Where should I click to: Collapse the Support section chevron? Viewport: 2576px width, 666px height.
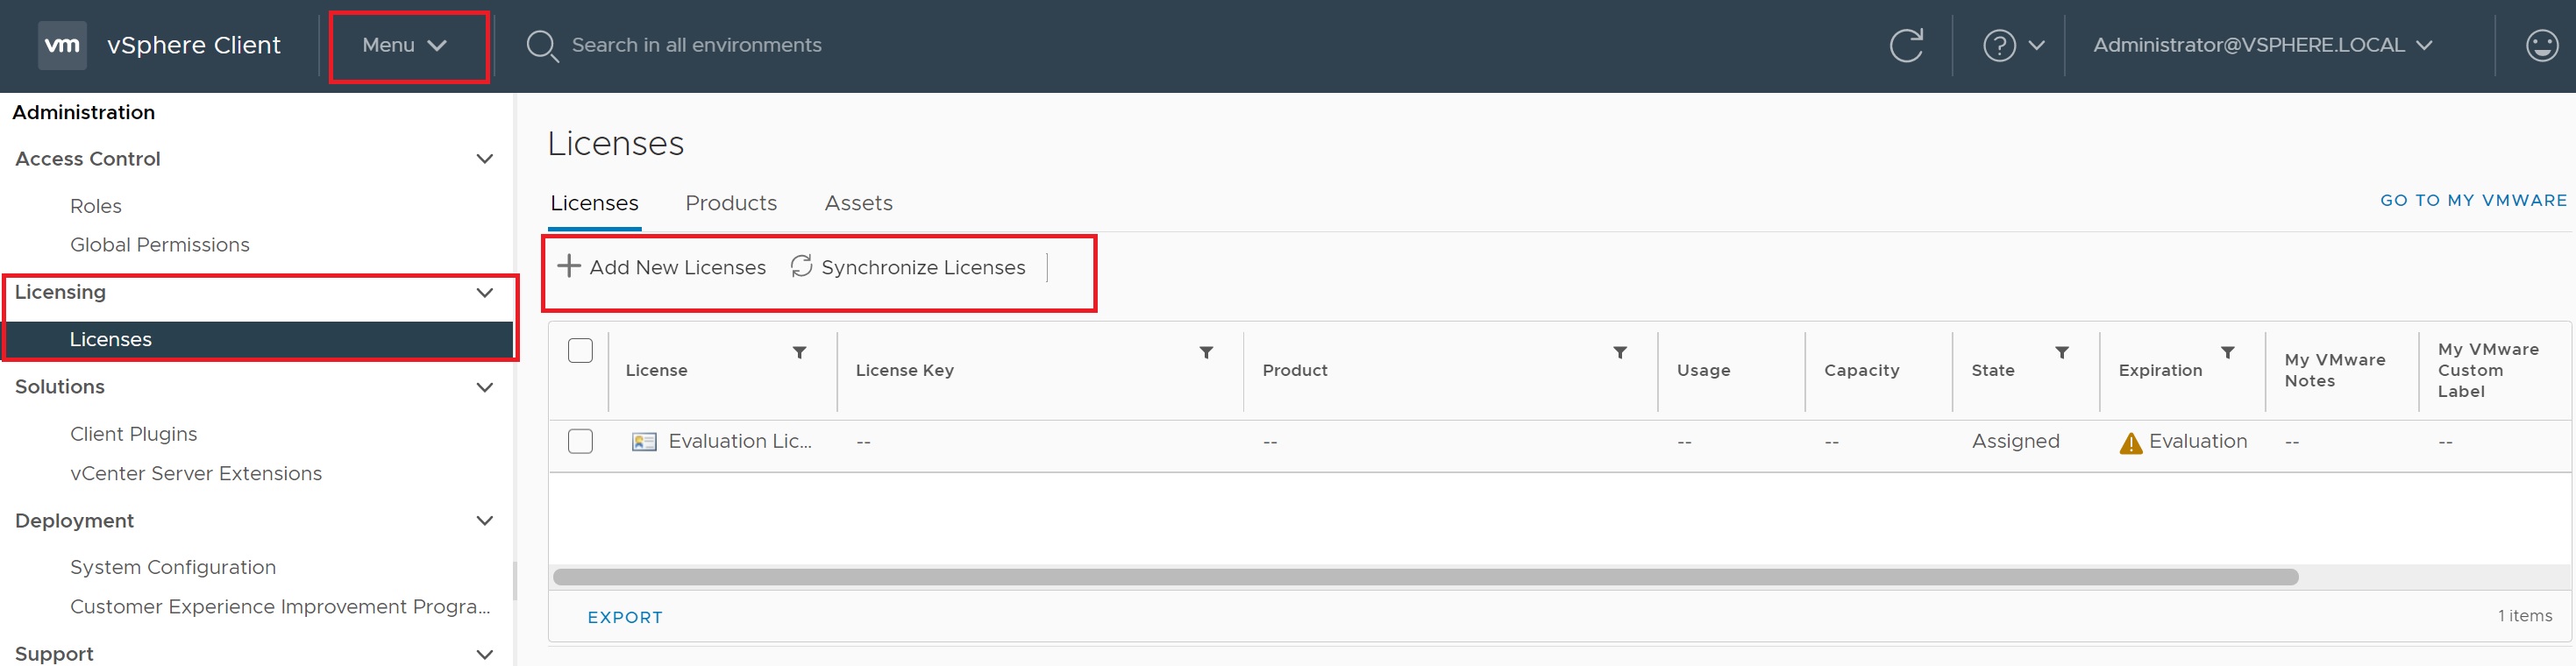pos(485,654)
